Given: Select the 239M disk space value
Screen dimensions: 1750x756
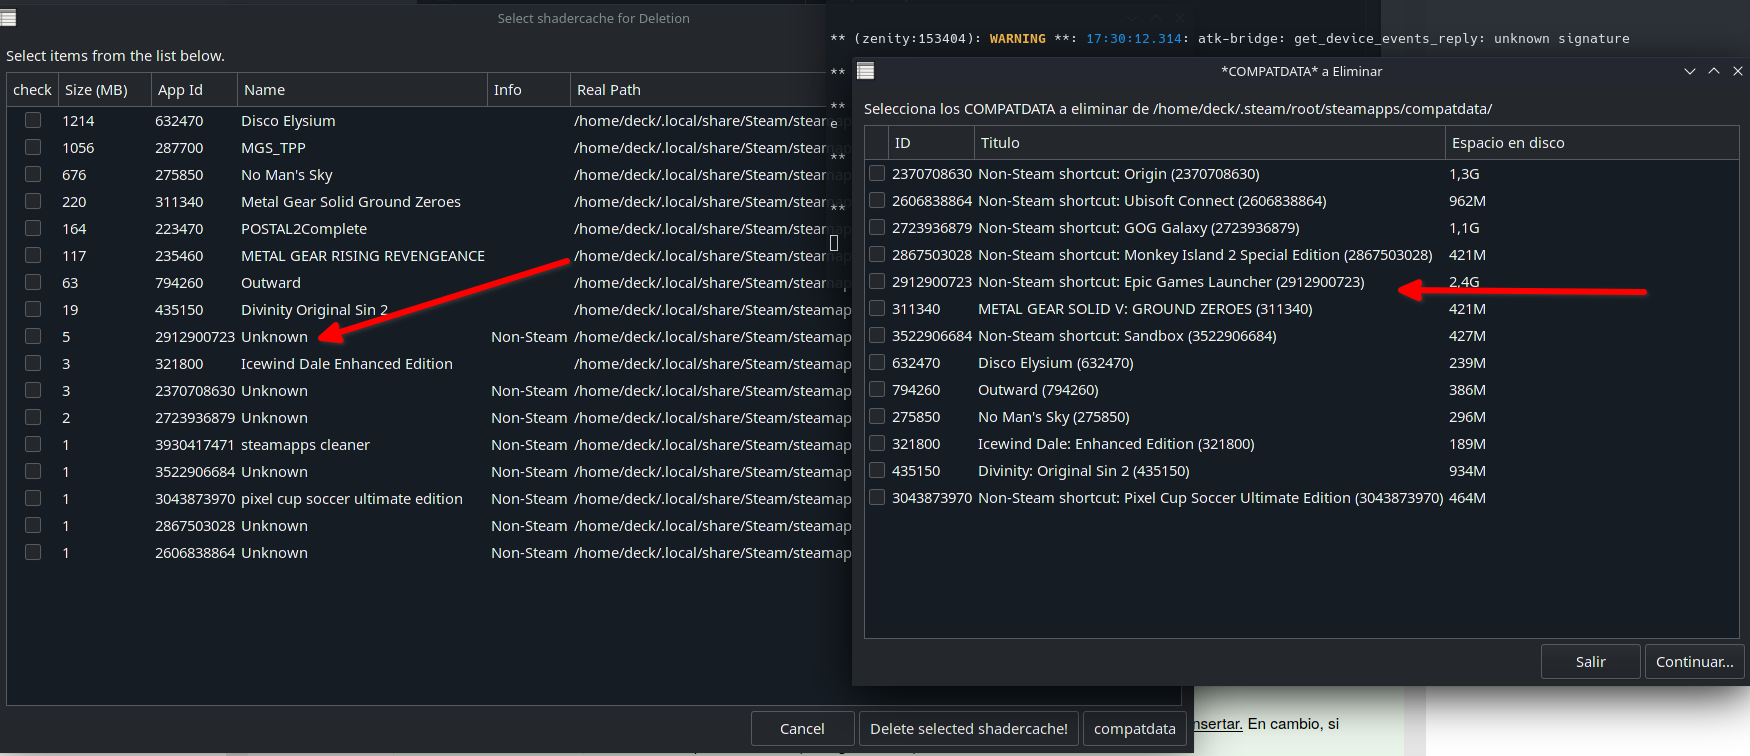Looking at the screenshot, I should click(1467, 363).
